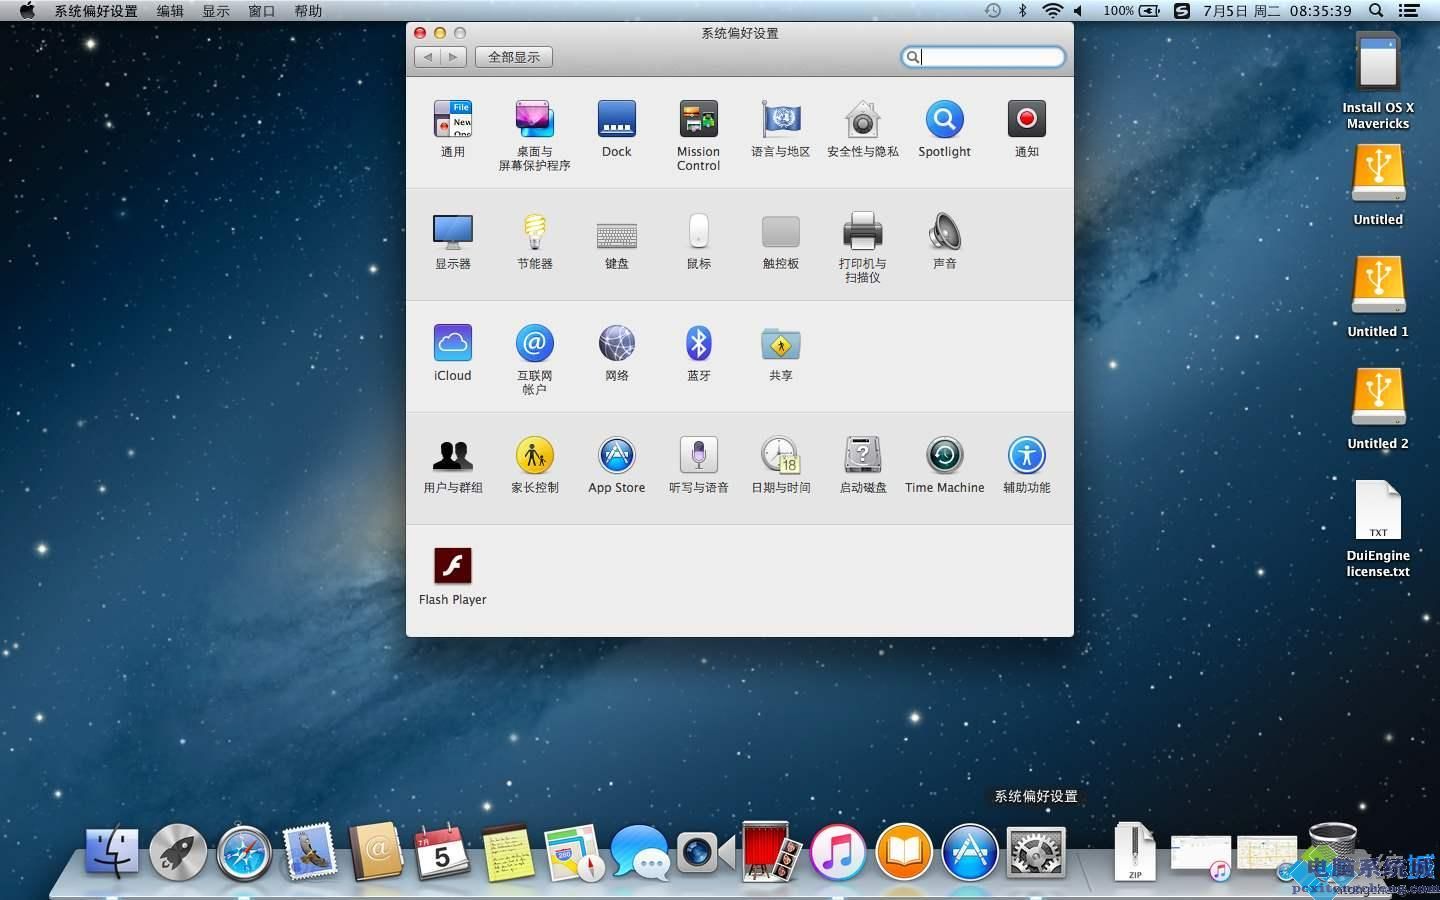Open Time Machine preferences
The image size is (1440, 900).
(x=944, y=455)
